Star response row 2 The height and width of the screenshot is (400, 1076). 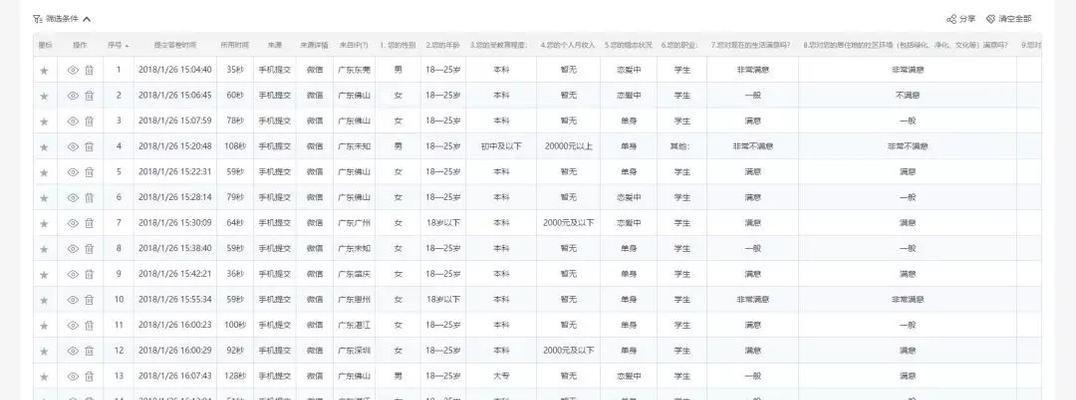pos(44,96)
